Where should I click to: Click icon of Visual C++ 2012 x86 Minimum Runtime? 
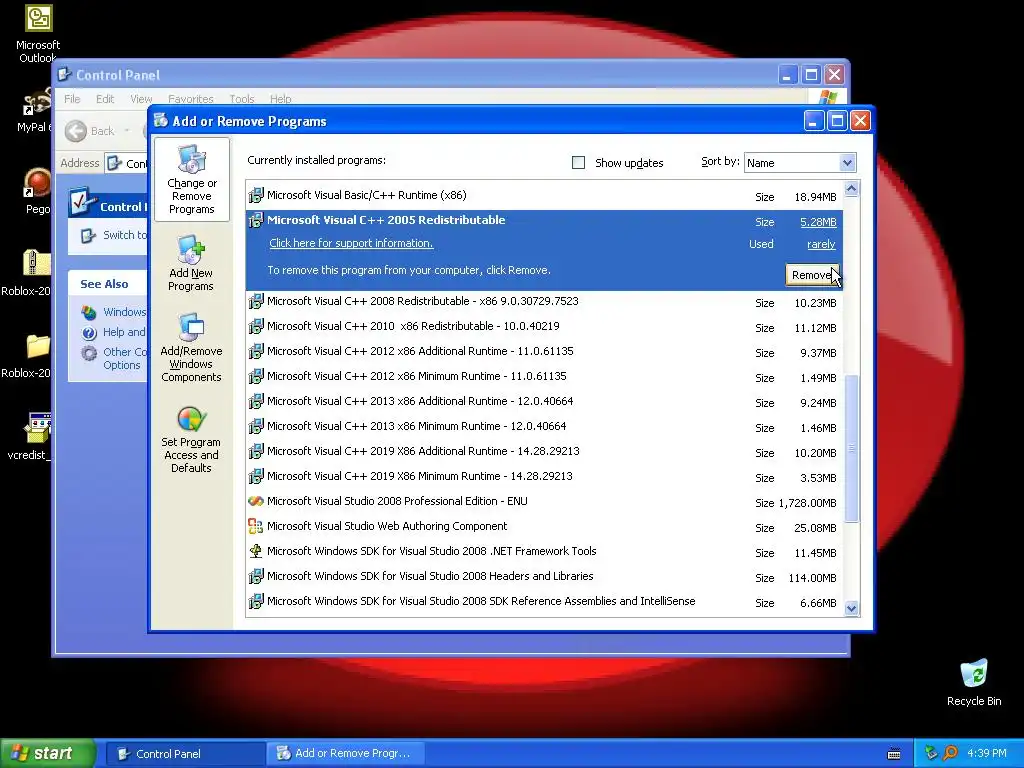[x=256, y=376]
